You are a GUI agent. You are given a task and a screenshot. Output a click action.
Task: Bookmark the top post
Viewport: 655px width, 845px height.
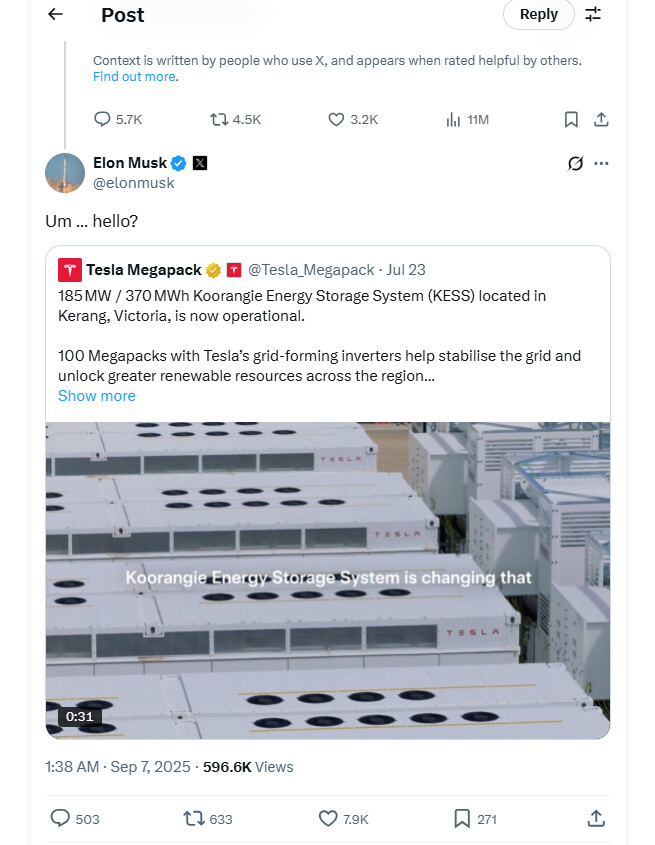(571, 119)
